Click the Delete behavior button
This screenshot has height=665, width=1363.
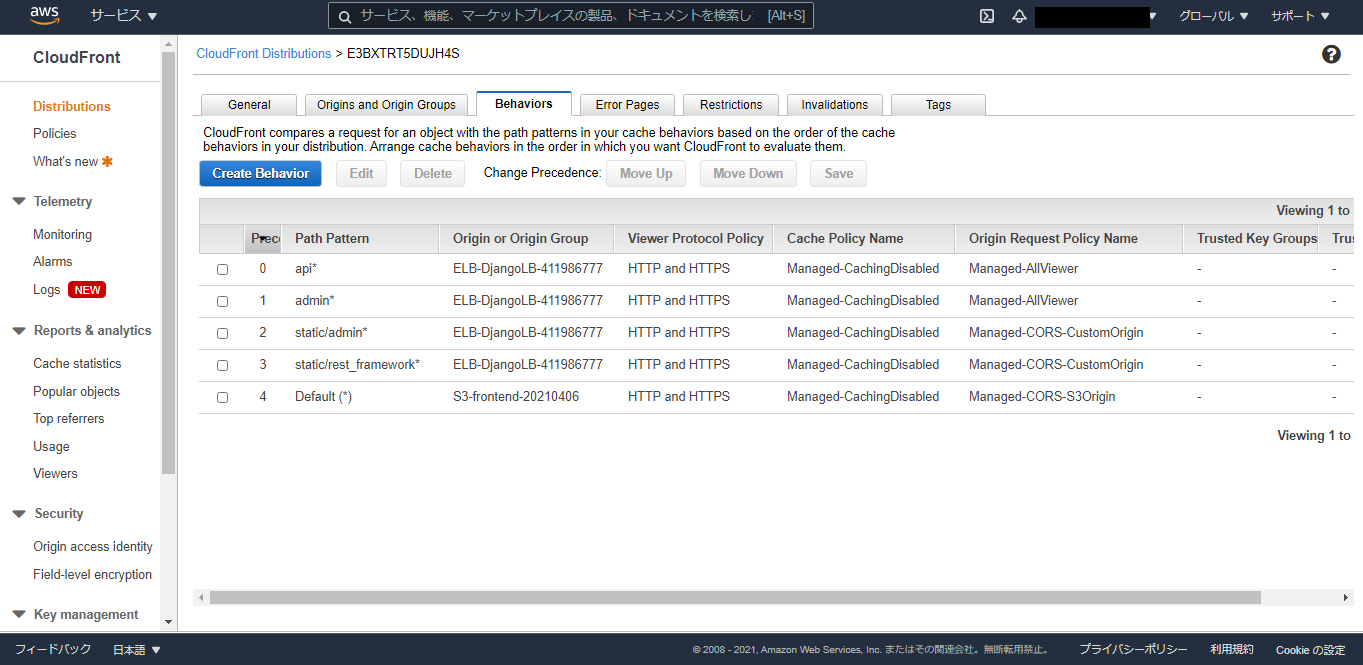433,173
